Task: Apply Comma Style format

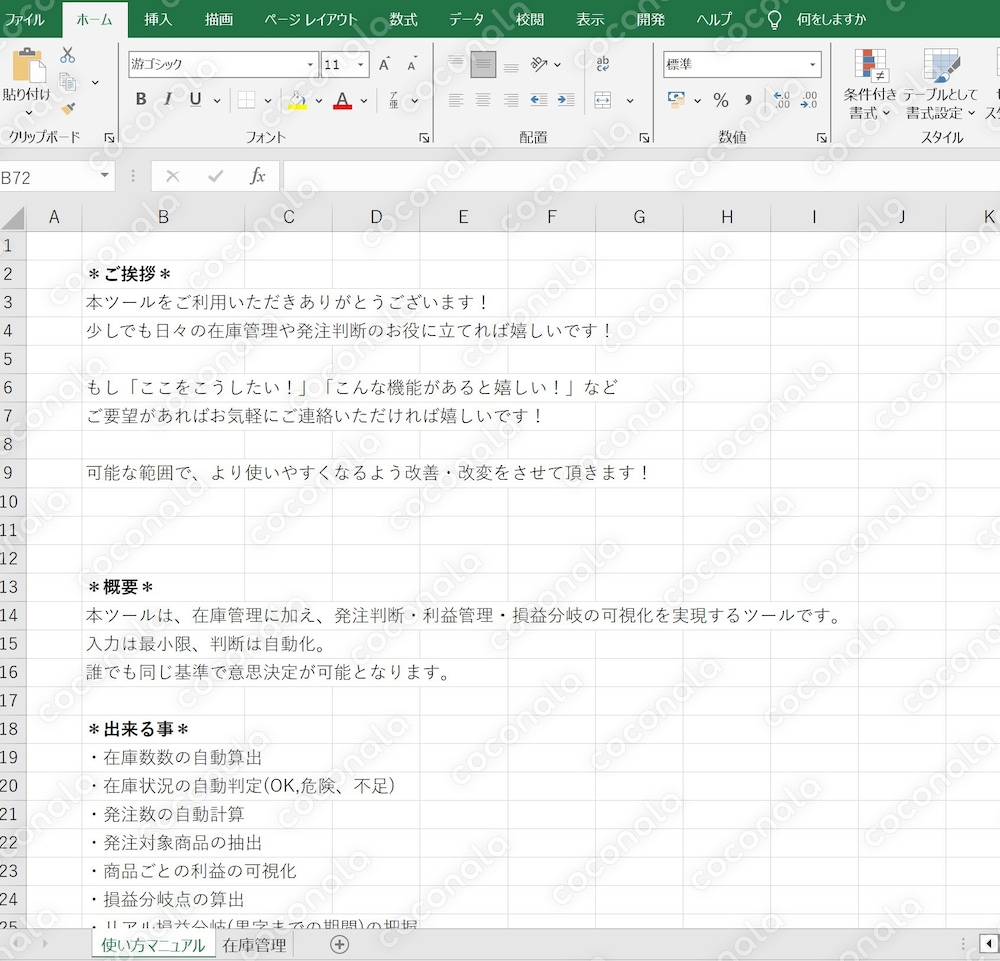Action: point(748,100)
